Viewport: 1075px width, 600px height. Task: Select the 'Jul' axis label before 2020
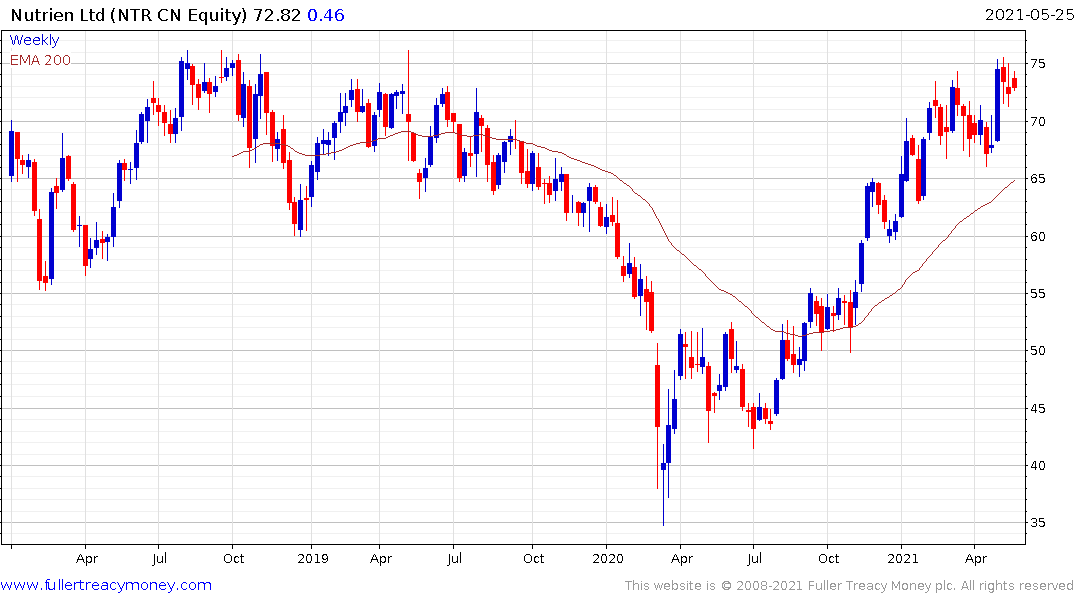(454, 558)
